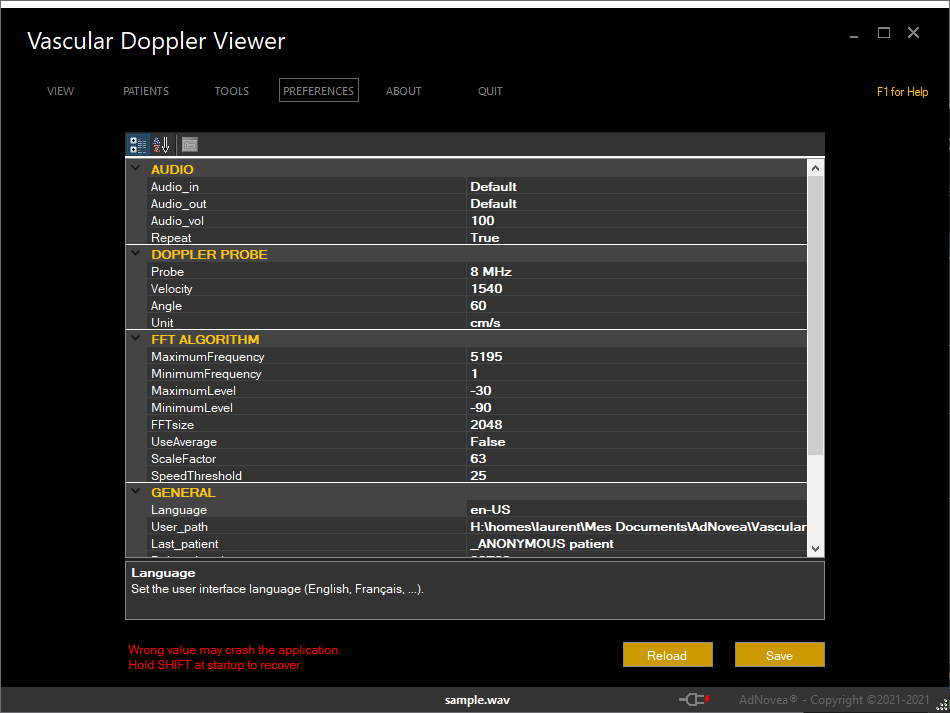The height and width of the screenshot is (713, 950).
Task: Edit the Audio_out Default value
Action: [x=637, y=204]
